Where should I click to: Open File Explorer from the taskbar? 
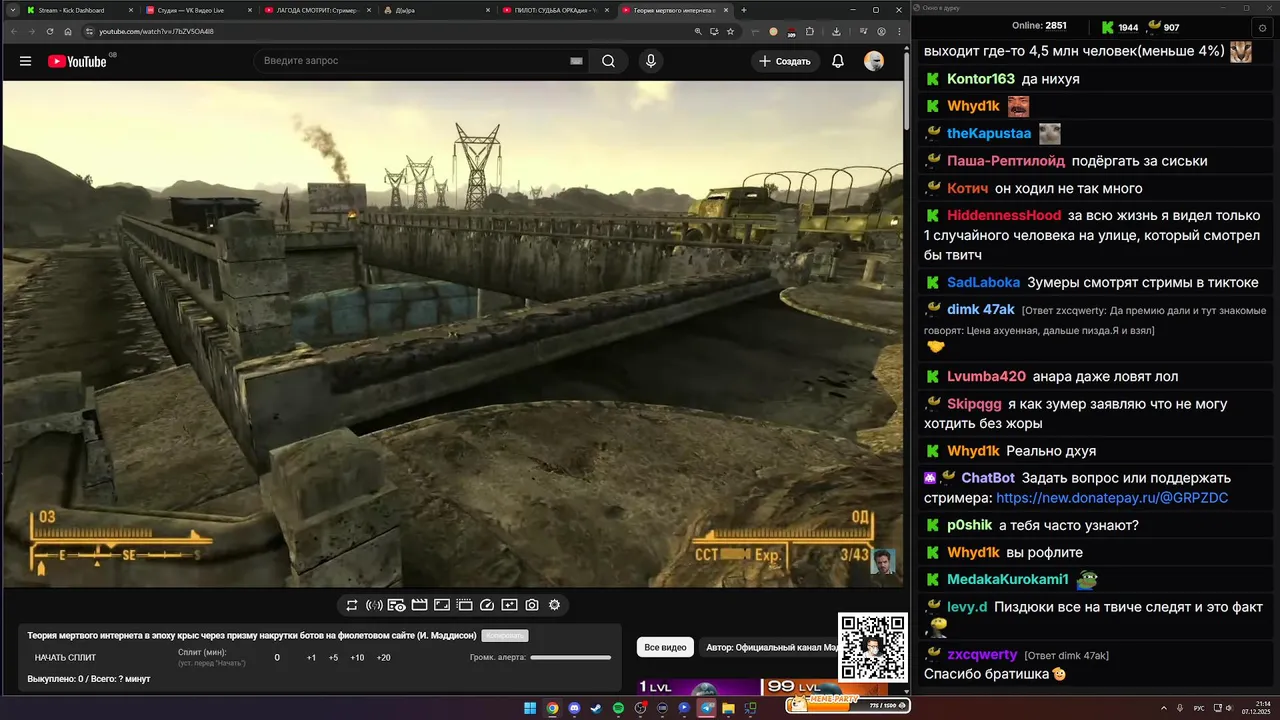point(728,708)
